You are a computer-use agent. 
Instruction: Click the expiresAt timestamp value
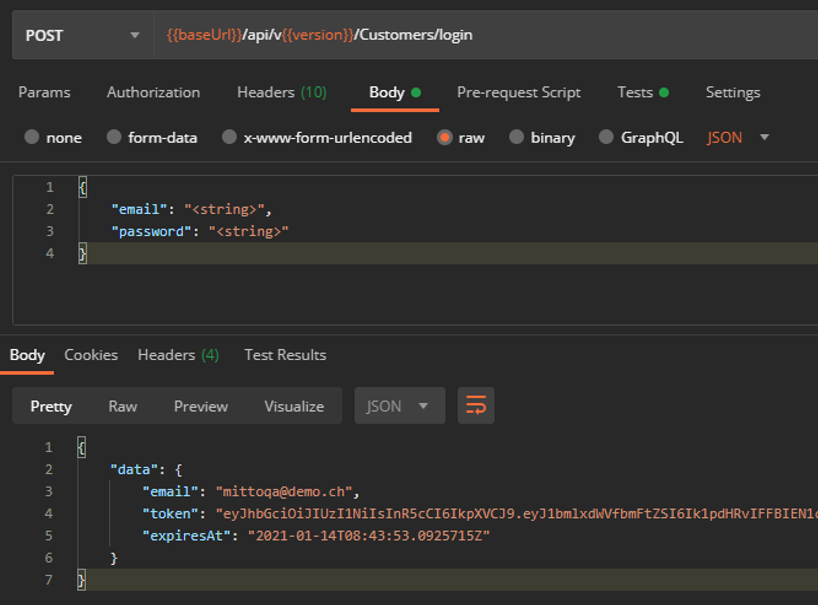click(369, 536)
